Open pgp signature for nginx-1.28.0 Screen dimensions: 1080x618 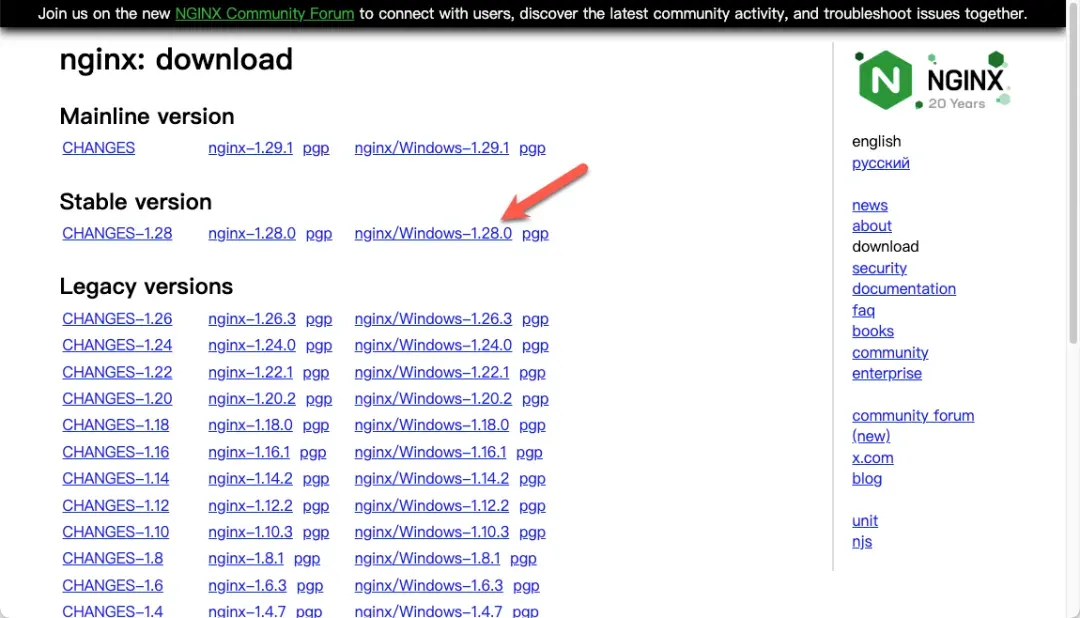[318, 234]
